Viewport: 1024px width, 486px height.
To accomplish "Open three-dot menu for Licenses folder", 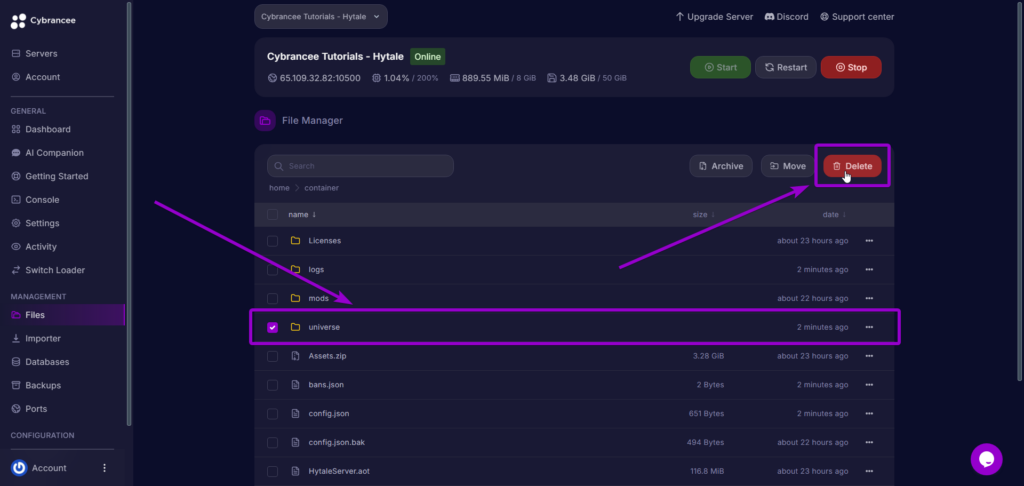I will coord(869,241).
